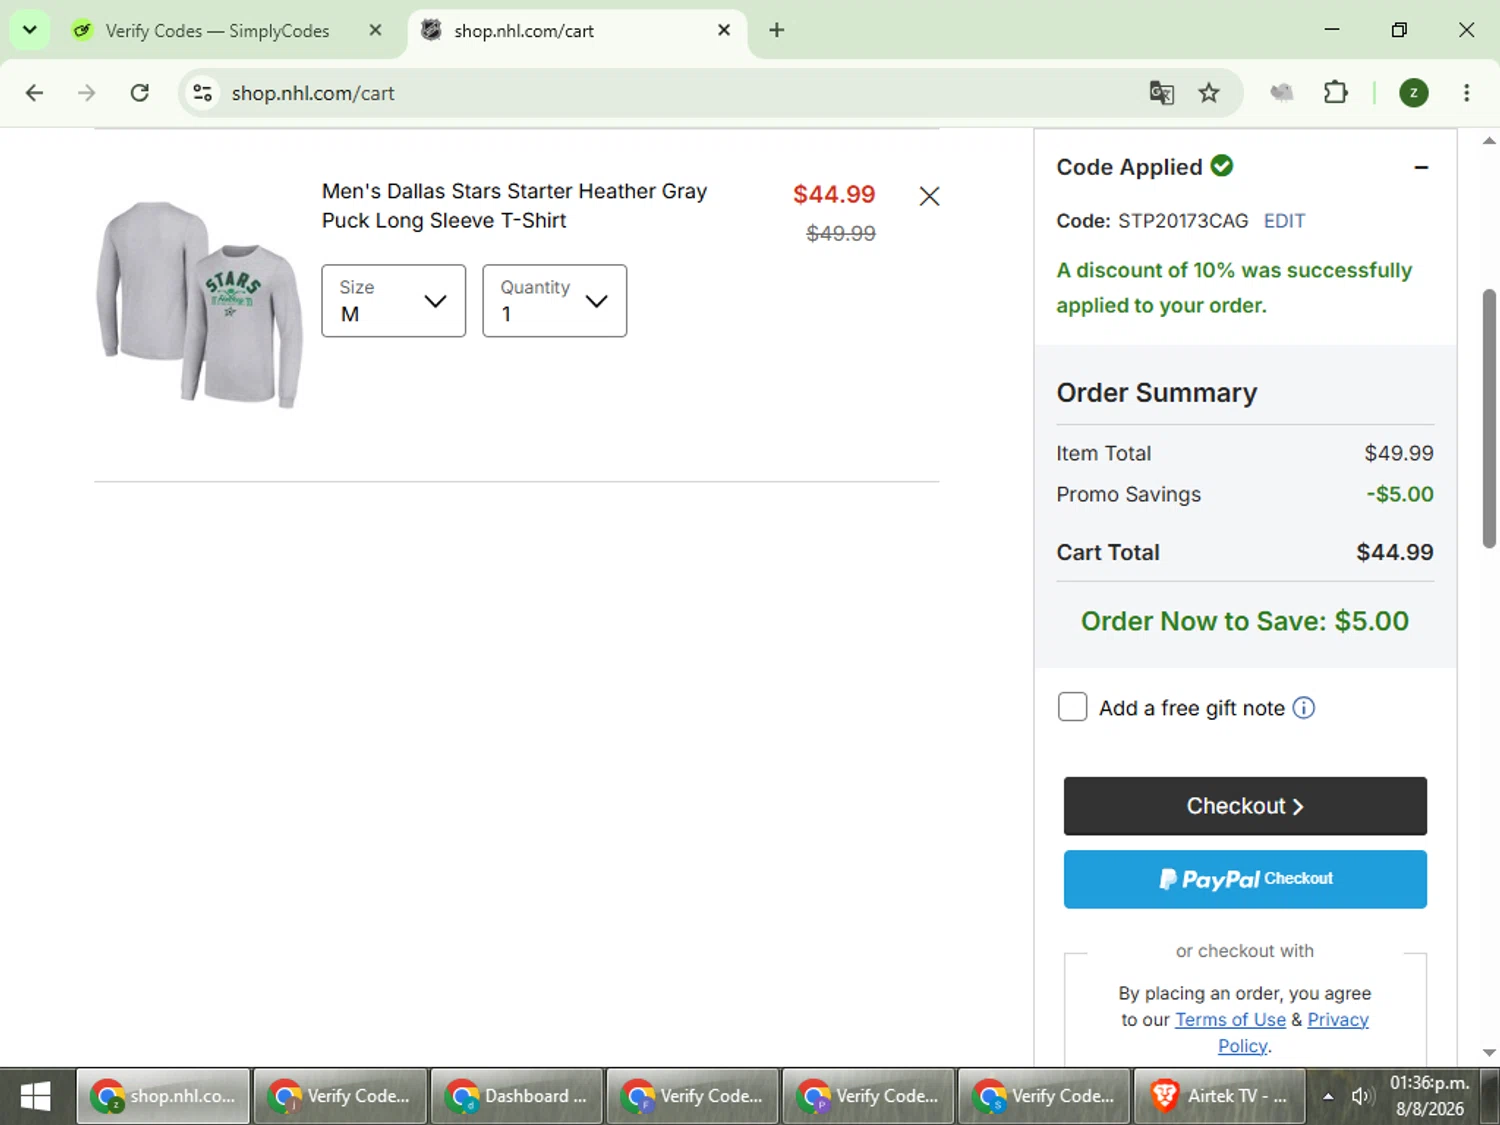
Task: Open the Terms of Use link
Action: coord(1230,1020)
